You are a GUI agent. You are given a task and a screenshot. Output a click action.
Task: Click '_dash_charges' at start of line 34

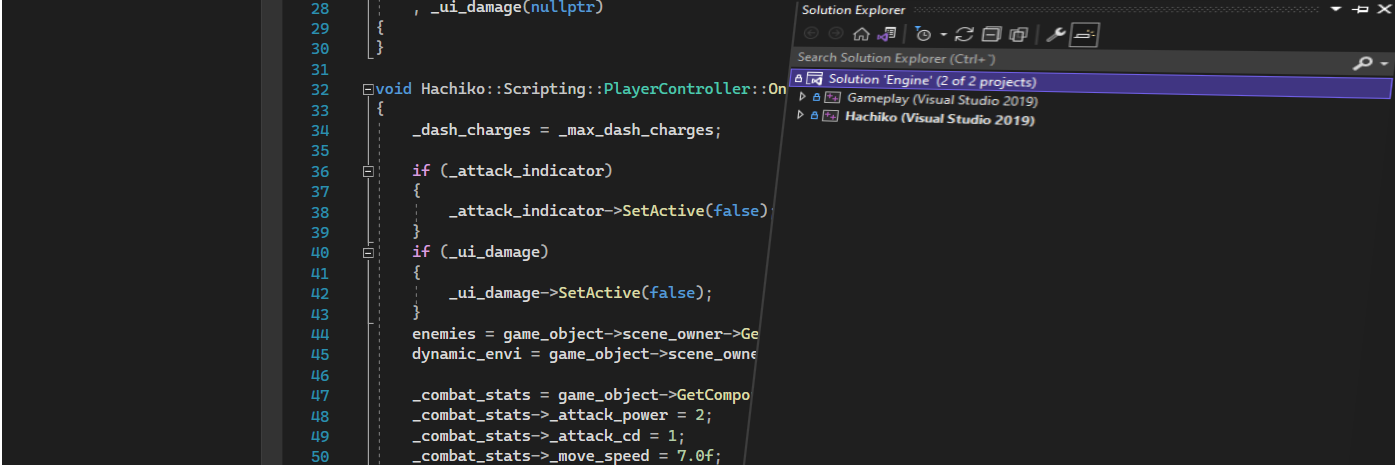471,130
